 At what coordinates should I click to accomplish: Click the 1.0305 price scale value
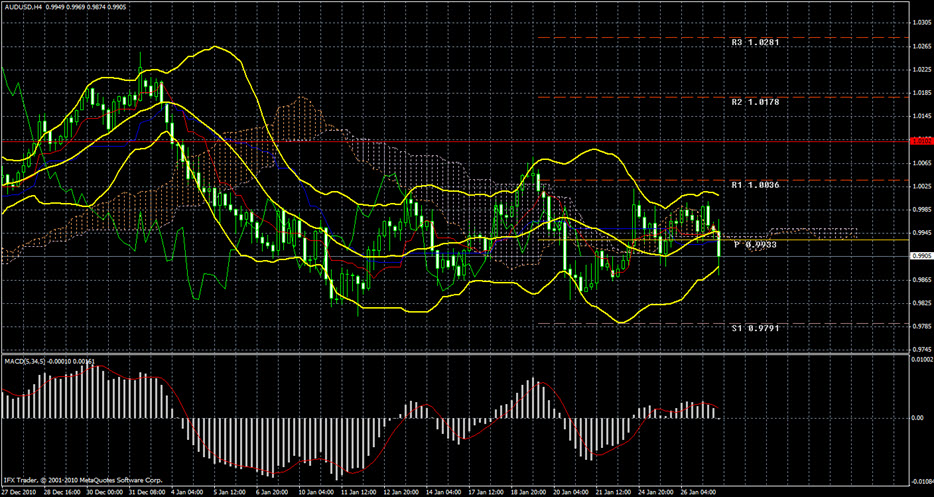coord(921,22)
